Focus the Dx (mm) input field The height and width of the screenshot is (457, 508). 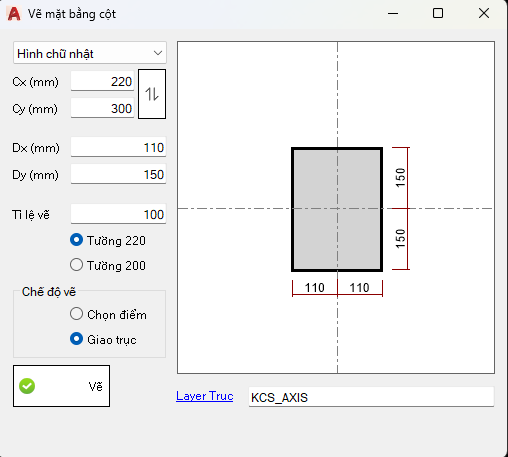[x=118, y=147]
